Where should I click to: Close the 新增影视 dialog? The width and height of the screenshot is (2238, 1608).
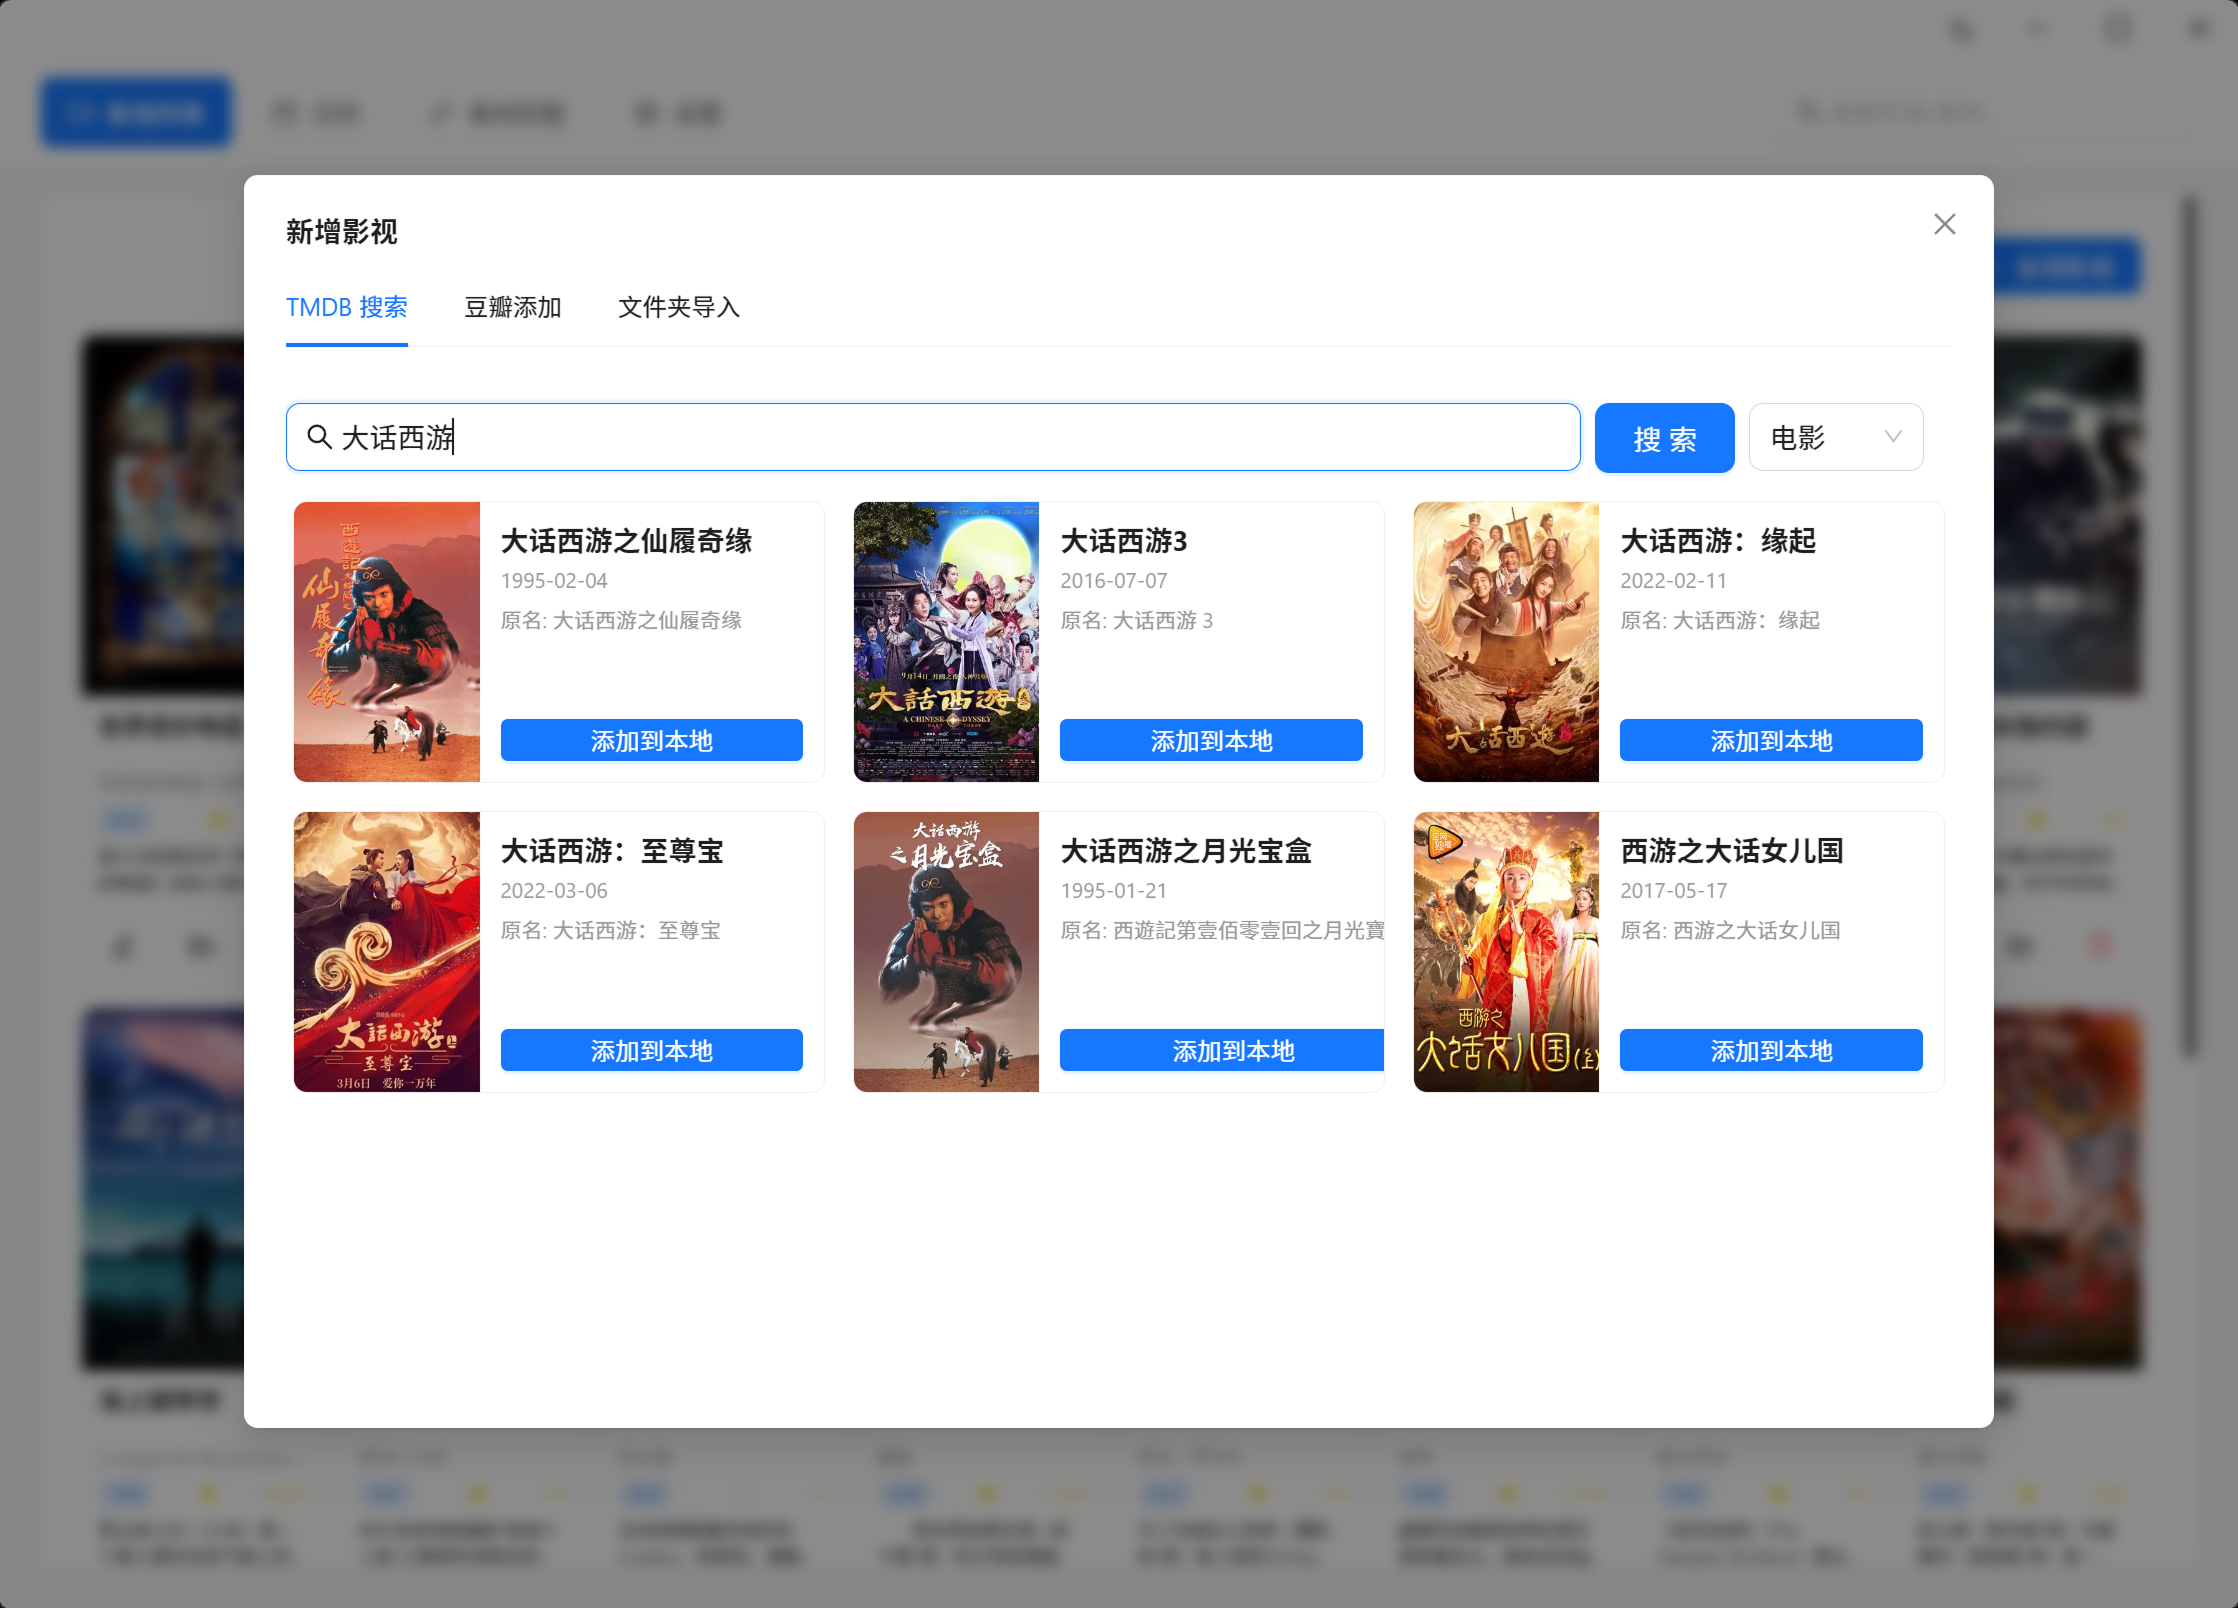coord(1944,224)
